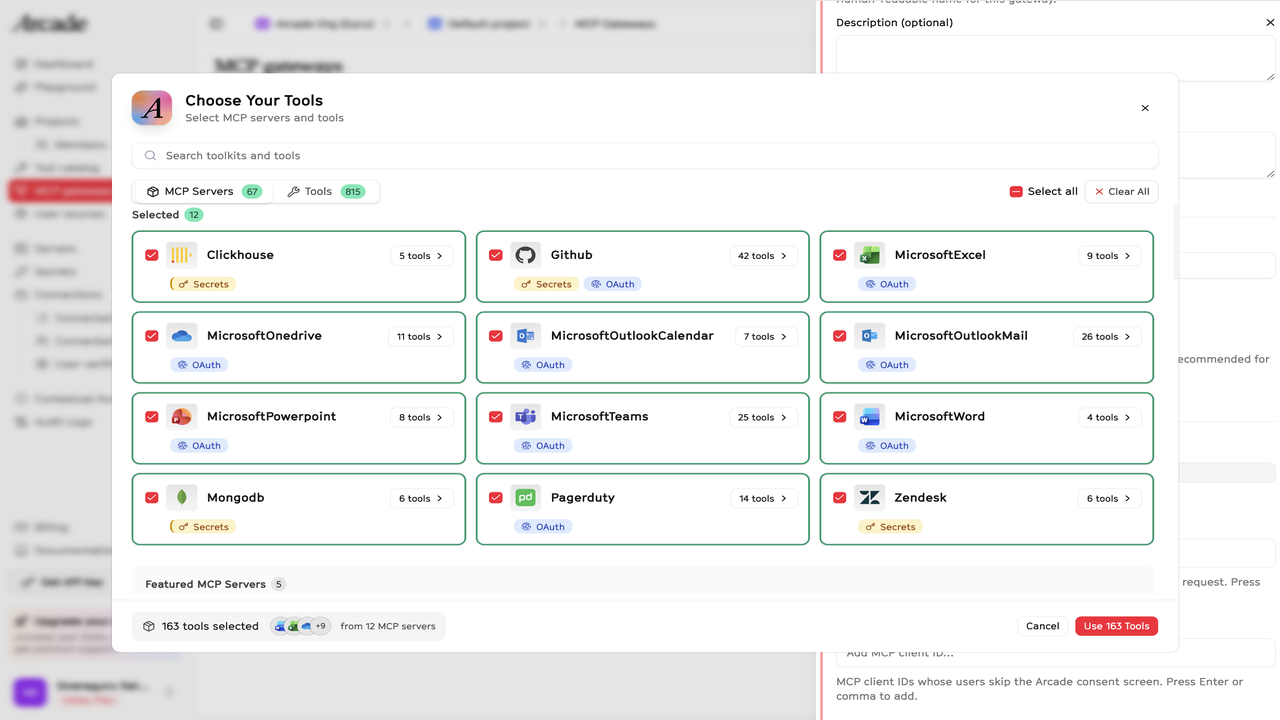The height and width of the screenshot is (720, 1280).
Task: Click 'from 12 MCP servers' text
Action: (388, 626)
